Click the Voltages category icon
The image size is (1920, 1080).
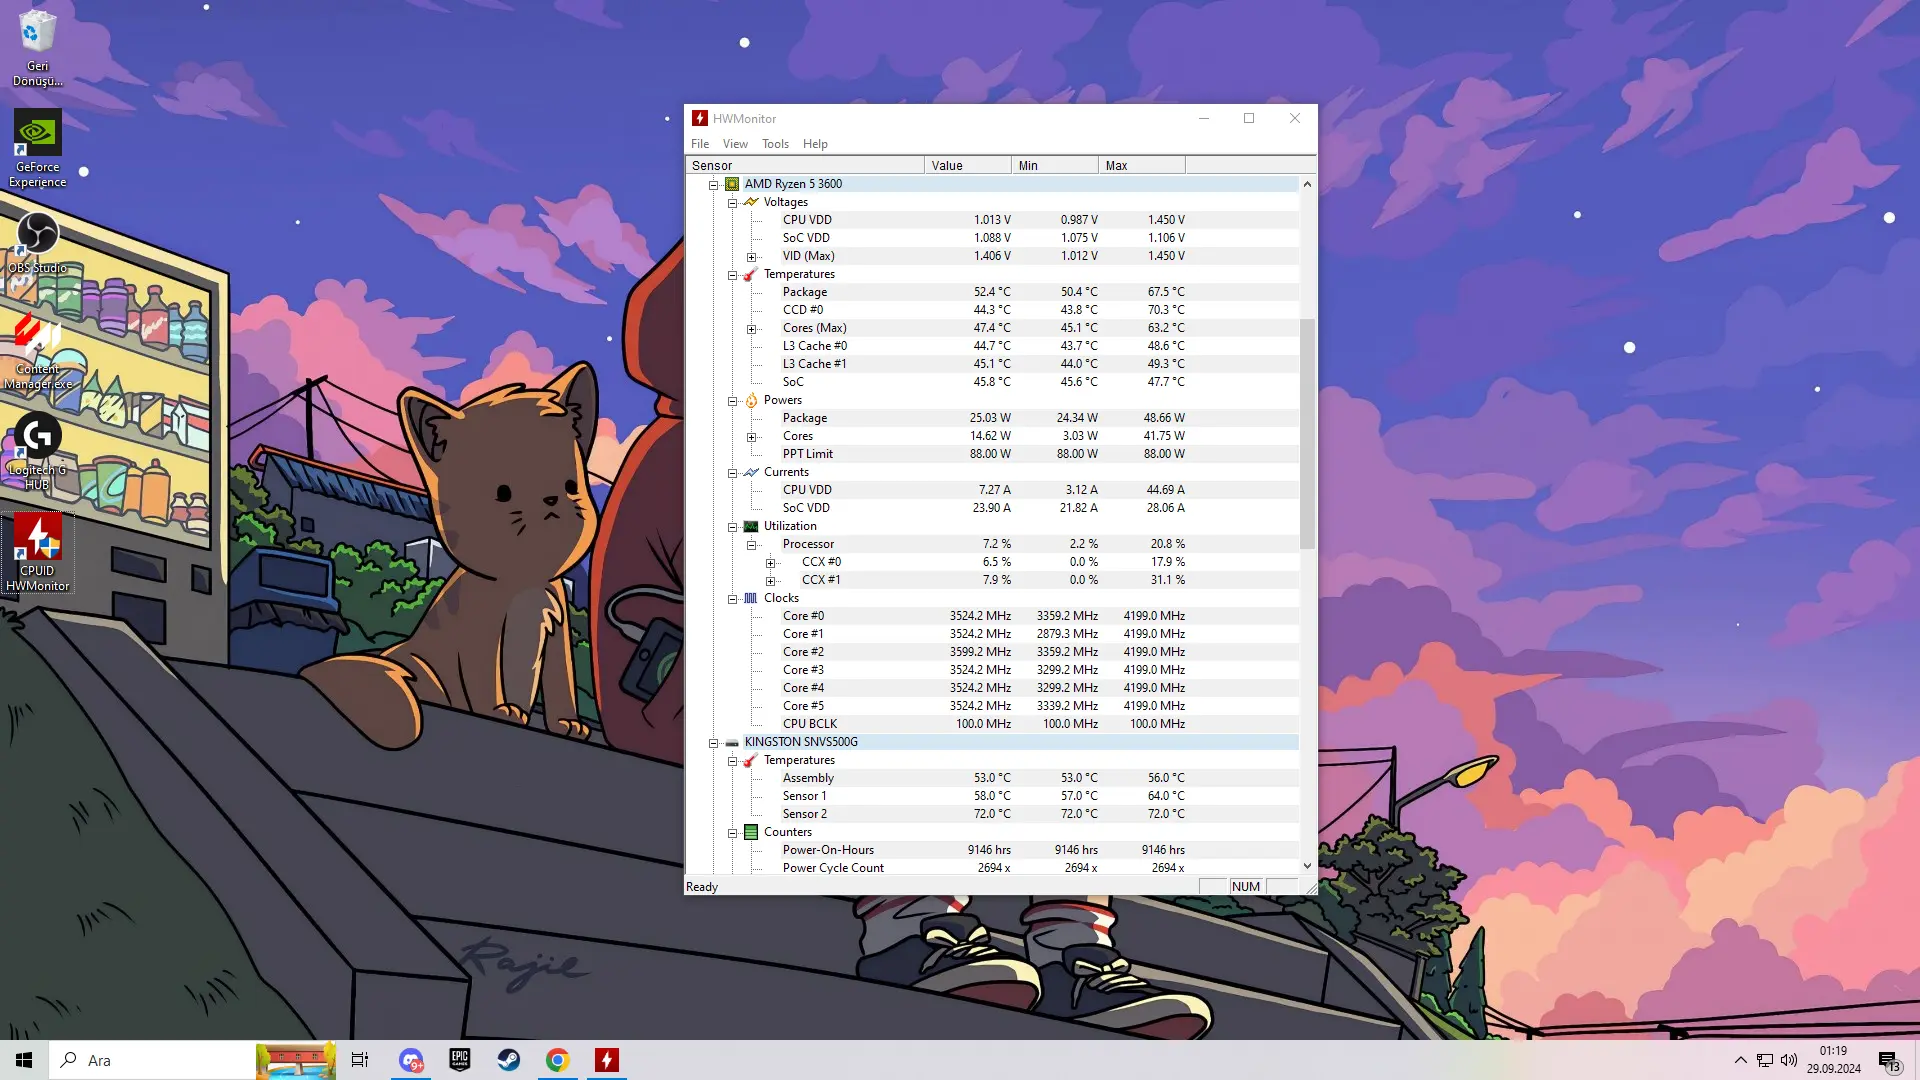(751, 202)
